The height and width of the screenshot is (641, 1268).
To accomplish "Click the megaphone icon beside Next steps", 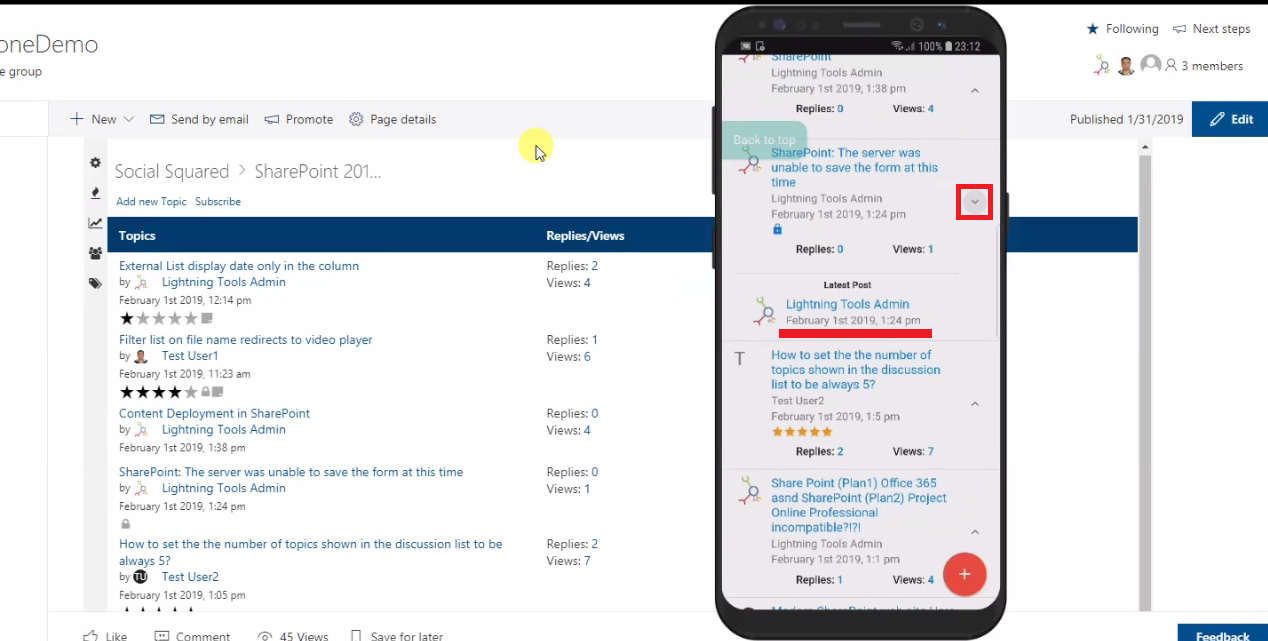I will pos(1180,29).
